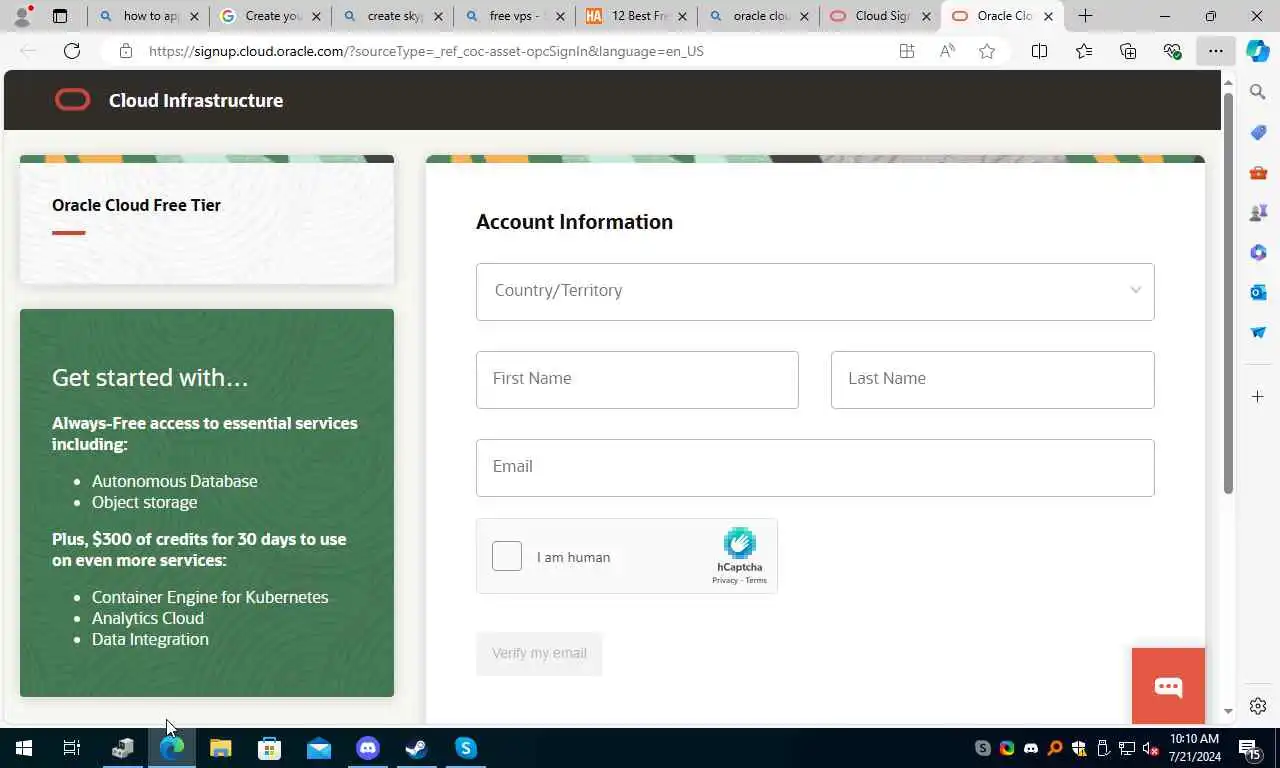1280x768 pixels.
Task: Click the browser address bar URL
Action: [426, 51]
